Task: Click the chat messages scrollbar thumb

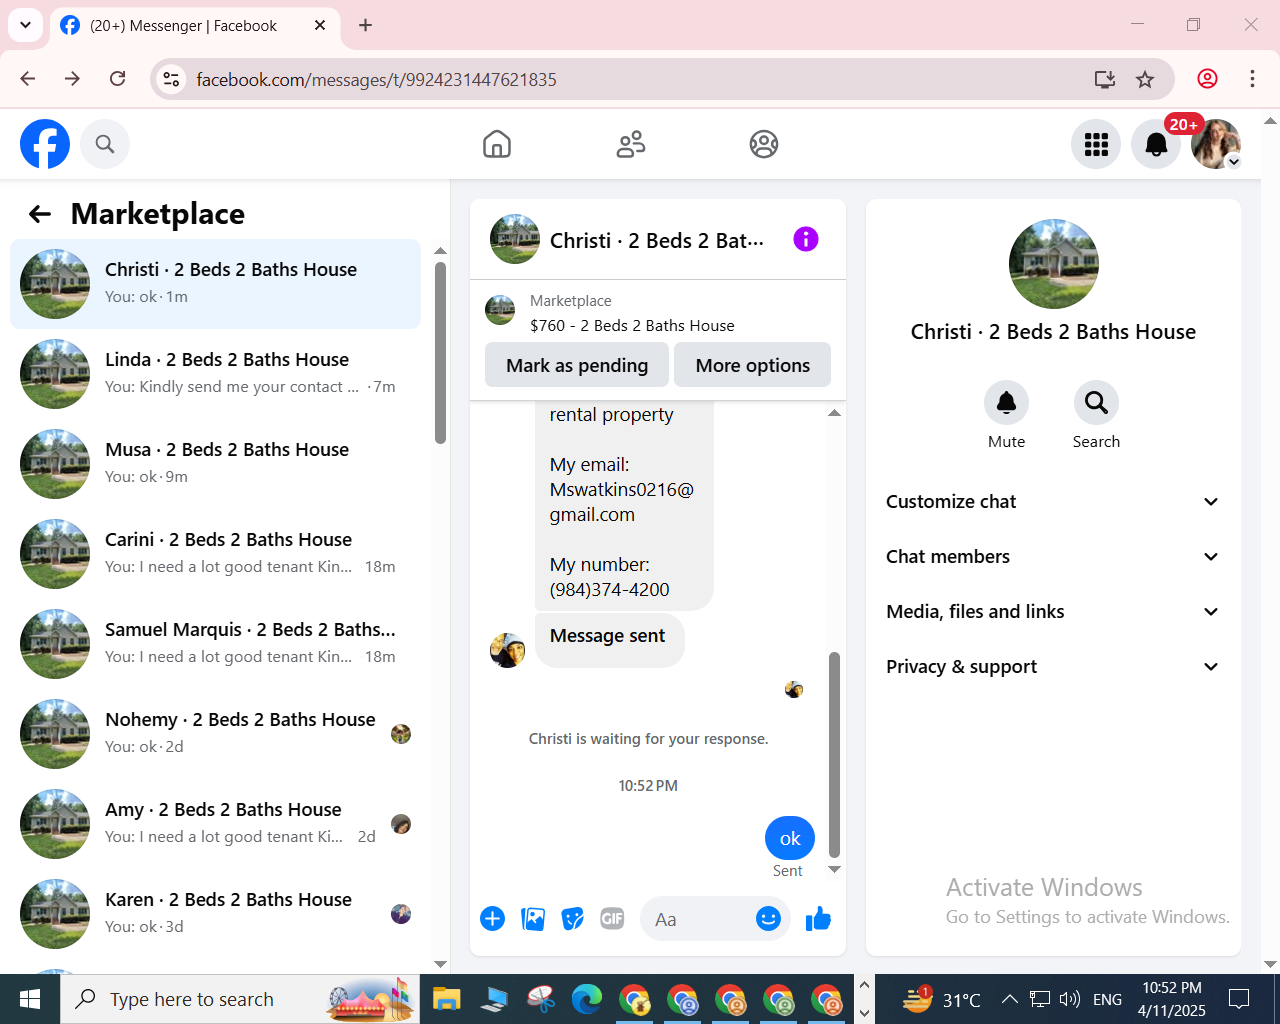Action: [x=834, y=754]
